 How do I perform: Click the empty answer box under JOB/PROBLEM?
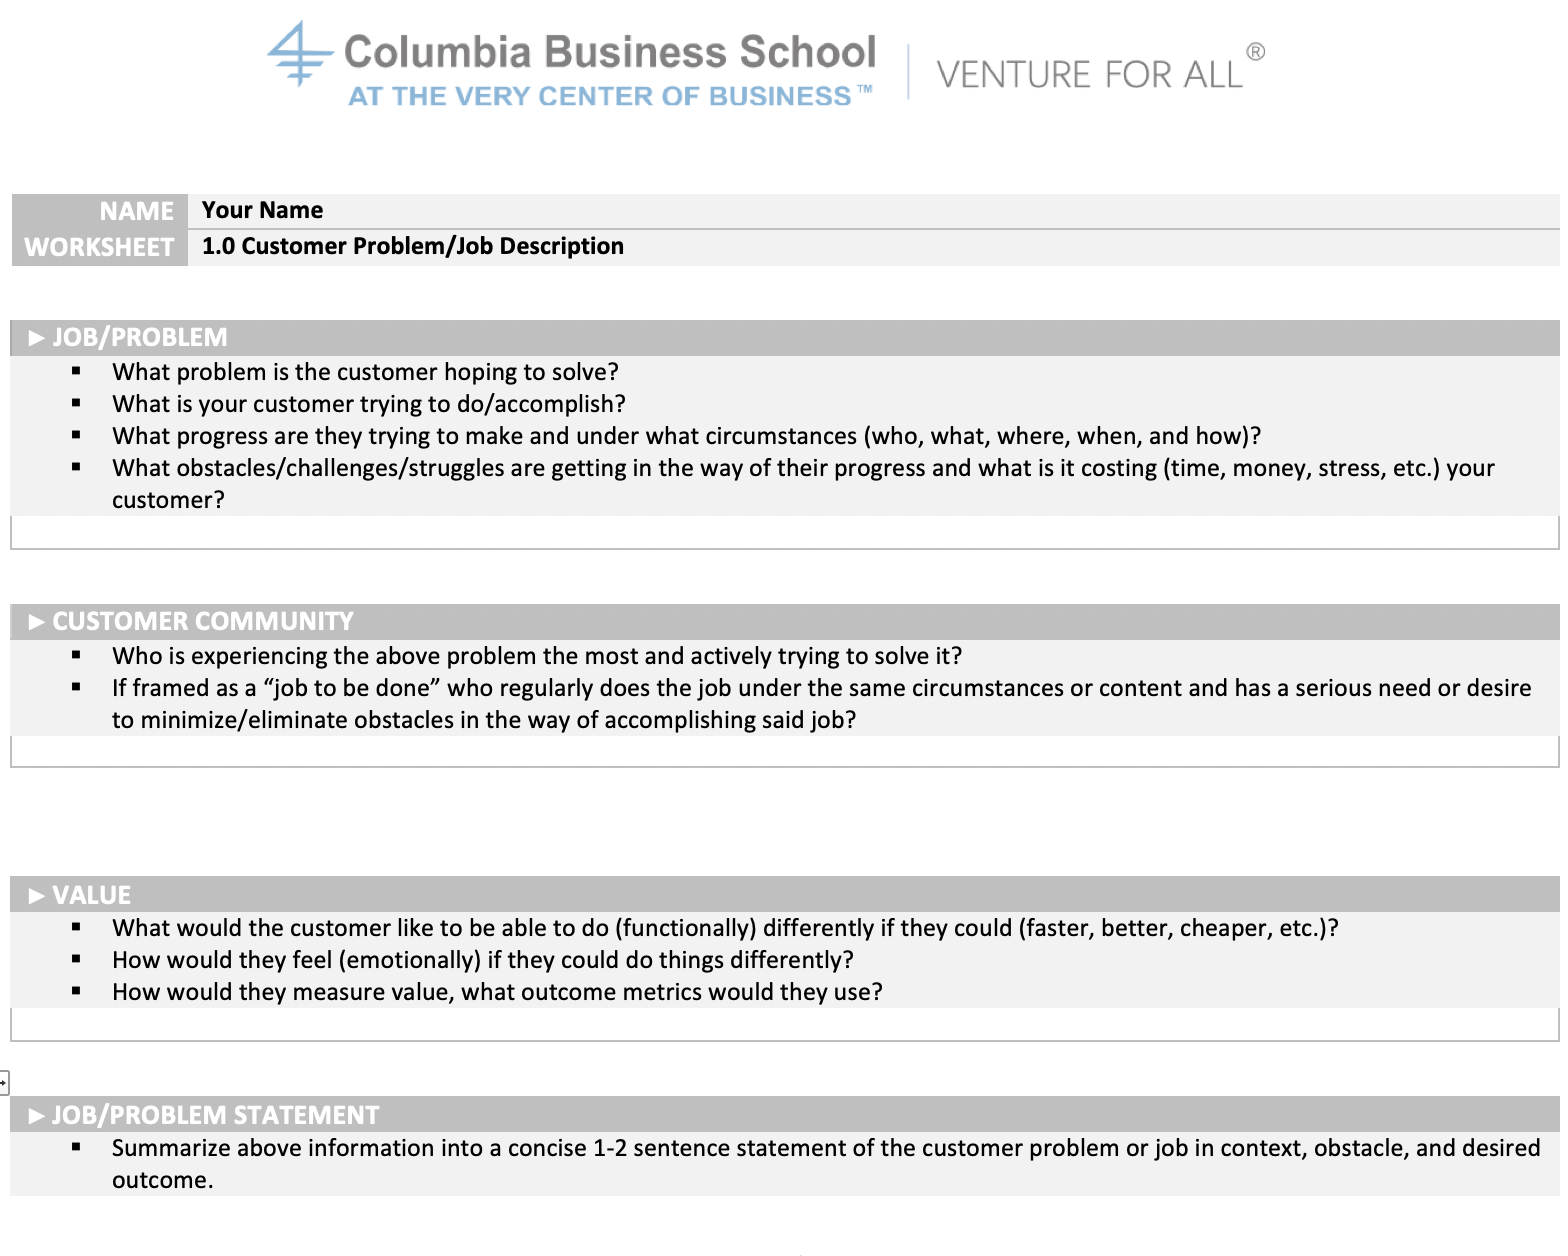pos(784,533)
